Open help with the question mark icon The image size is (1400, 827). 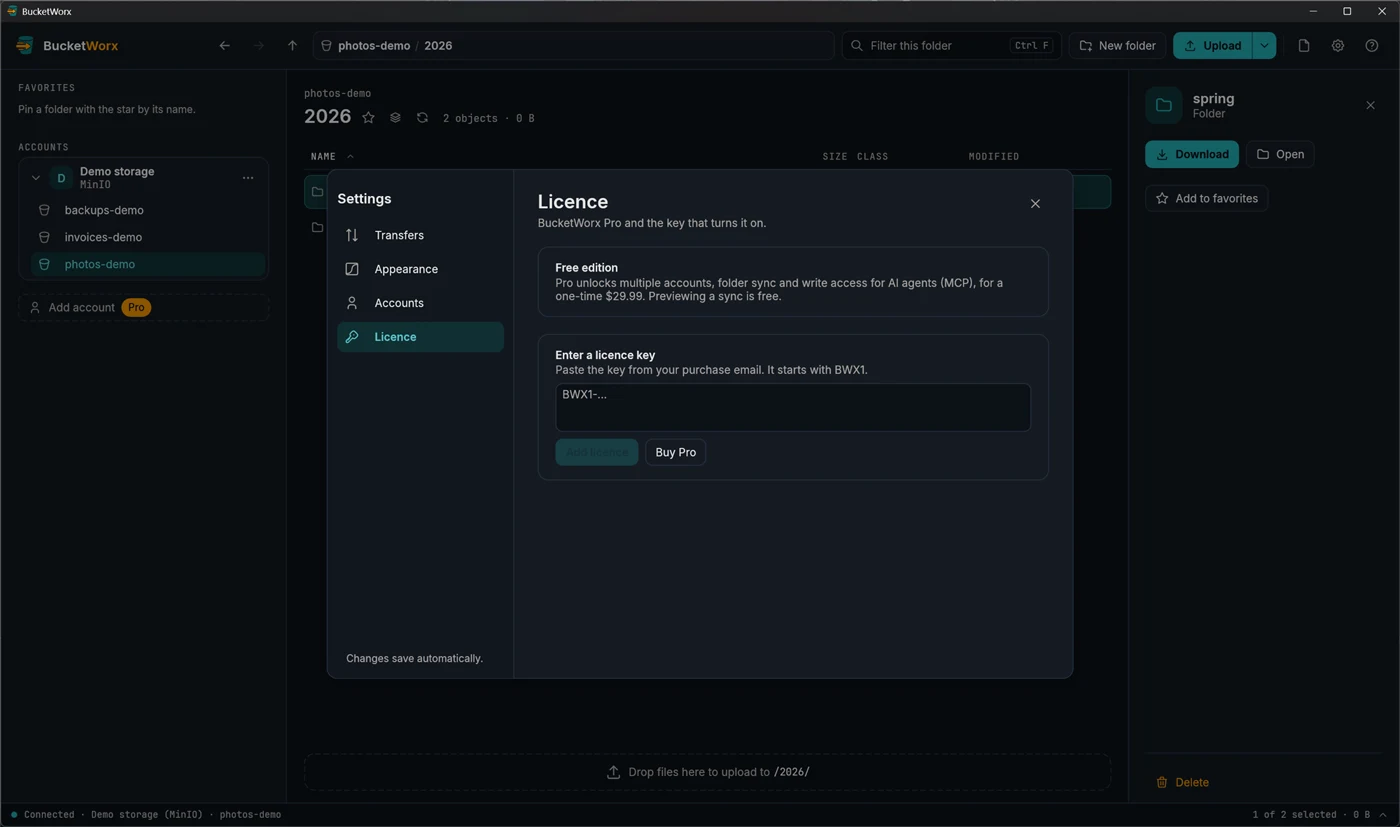1372,45
